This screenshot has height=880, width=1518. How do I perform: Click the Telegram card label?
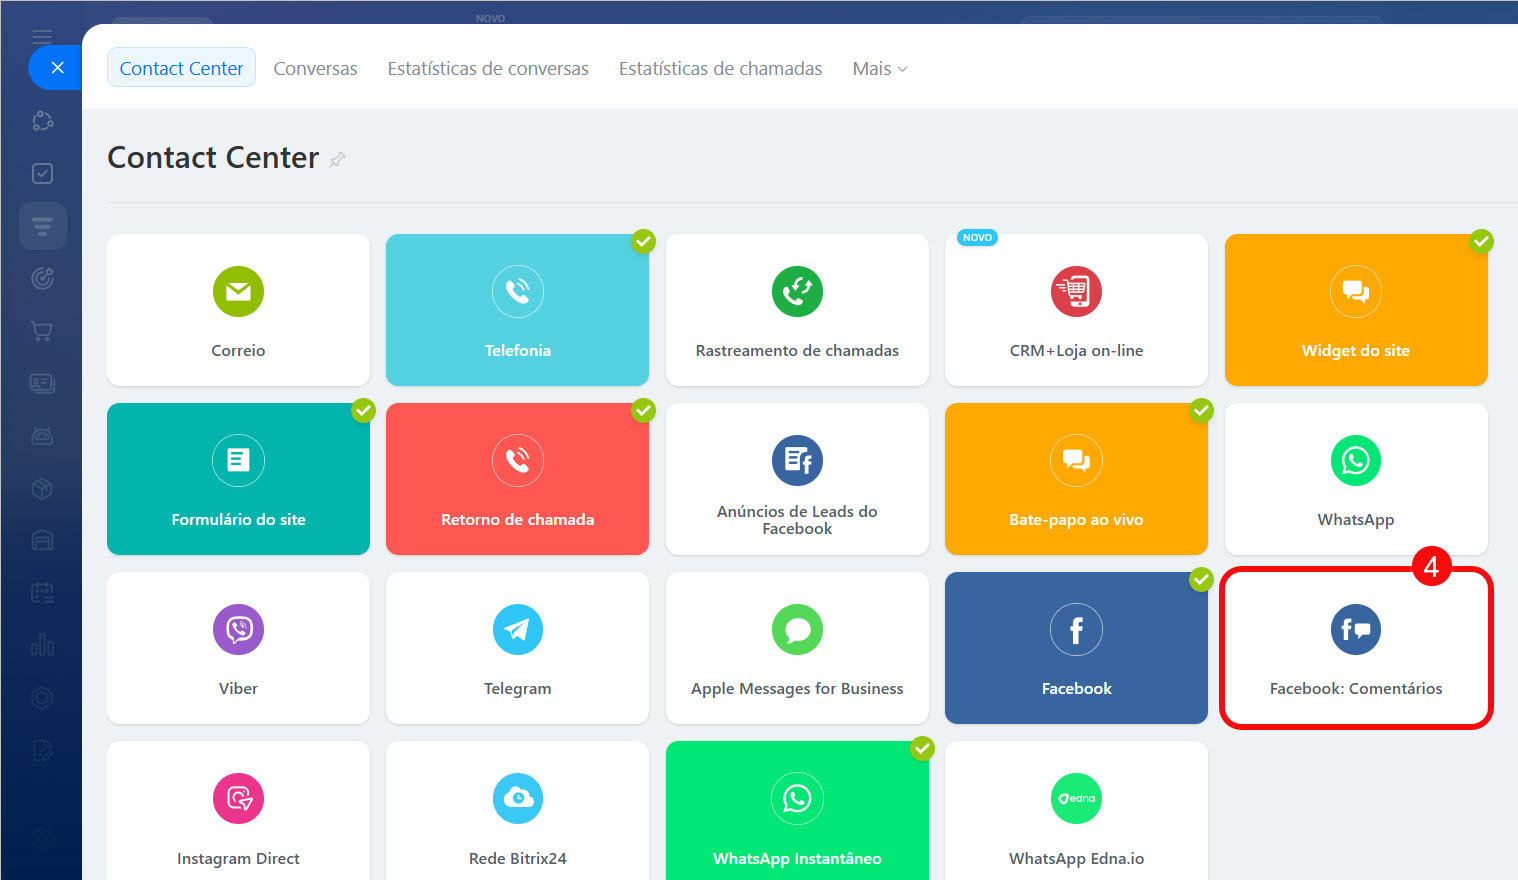517,688
